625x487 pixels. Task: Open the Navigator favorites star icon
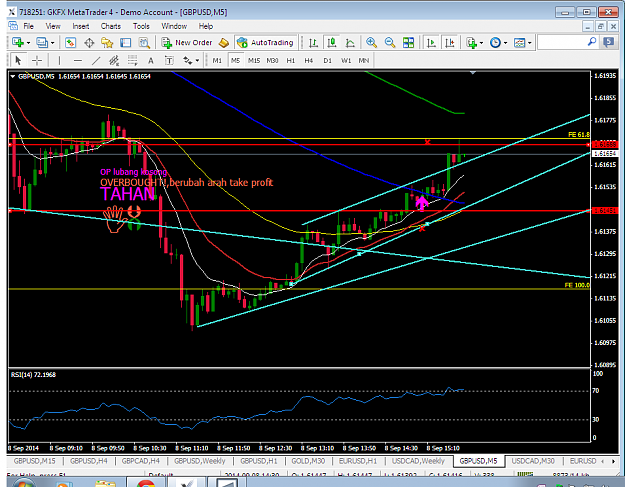[x=107, y=42]
